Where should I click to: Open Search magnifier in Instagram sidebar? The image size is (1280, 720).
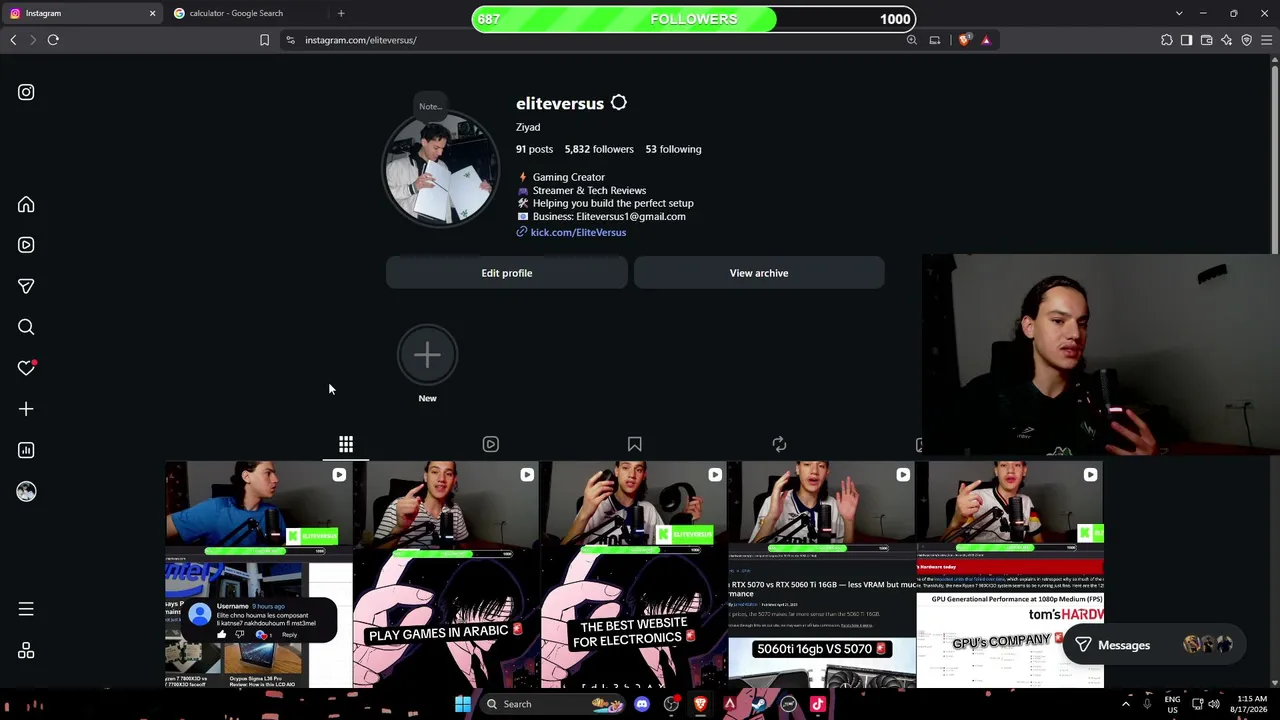26,327
